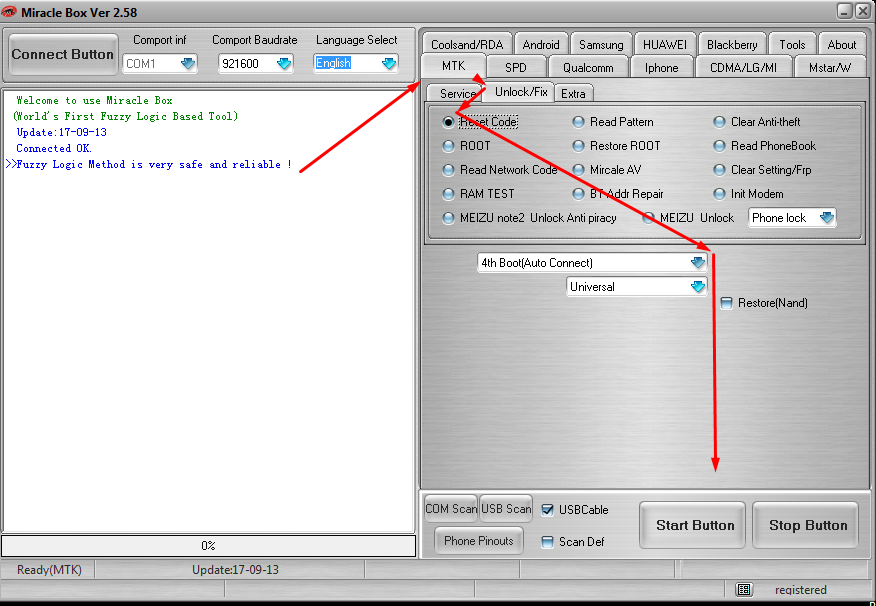Open the Tools tab
The width and height of the screenshot is (876, 606).
tap(792, 44)
